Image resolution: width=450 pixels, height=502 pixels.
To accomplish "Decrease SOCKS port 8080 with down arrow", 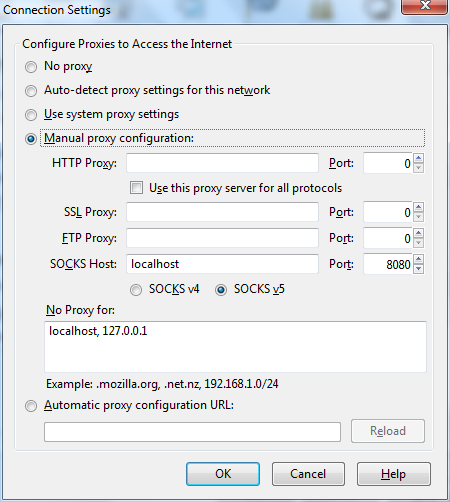I will 419,269.
